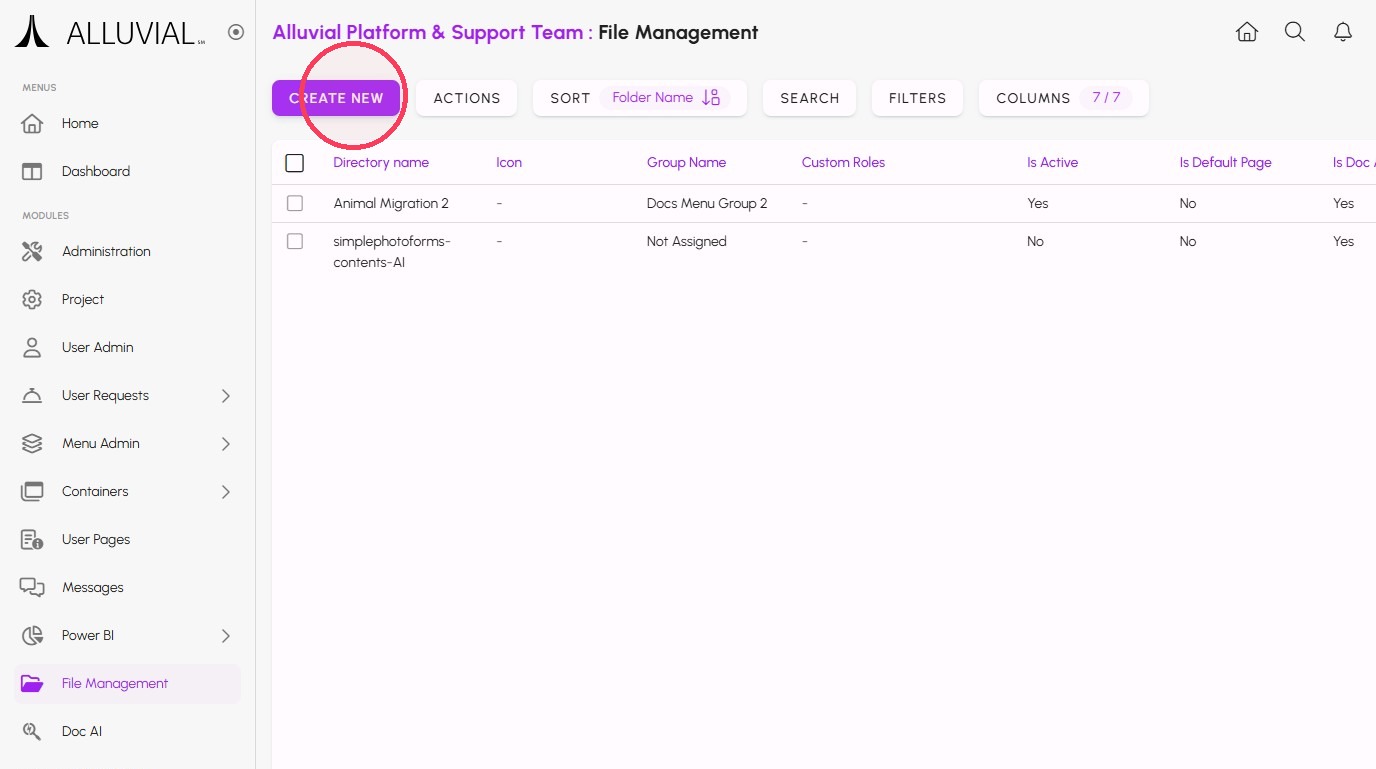The height and width of the screenshot is (769, 1376).
Task: Click the Dashboard layout icon in sidebar
Action: (32, 172)
